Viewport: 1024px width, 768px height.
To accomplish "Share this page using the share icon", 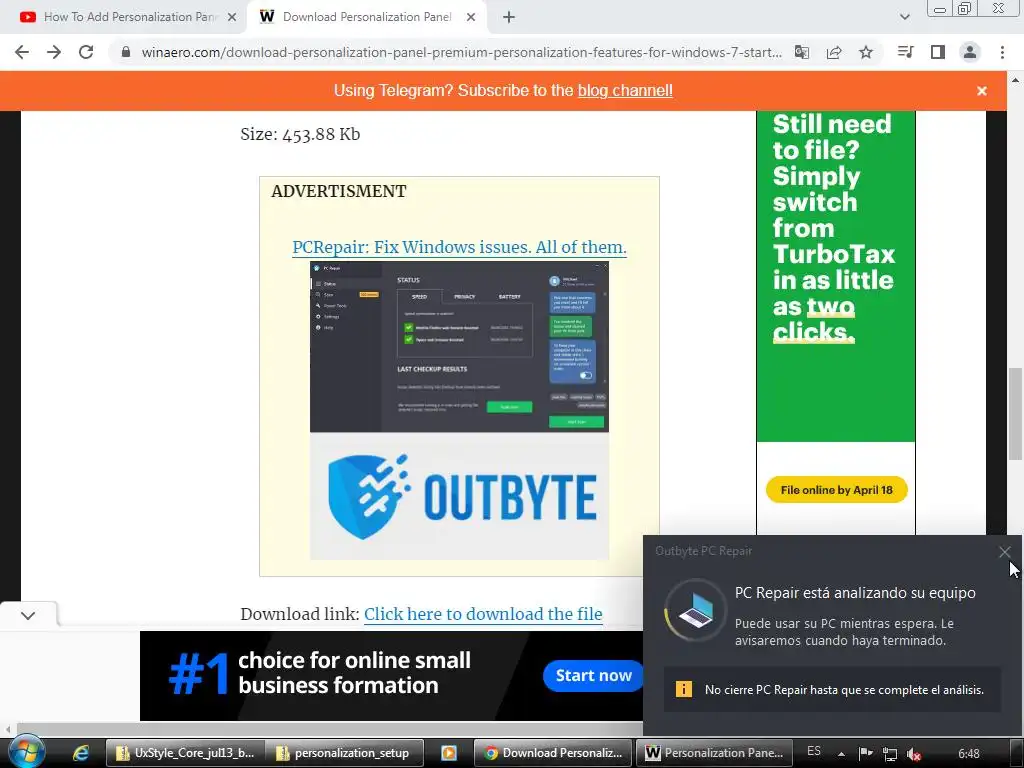I will [x=834, y=52].
